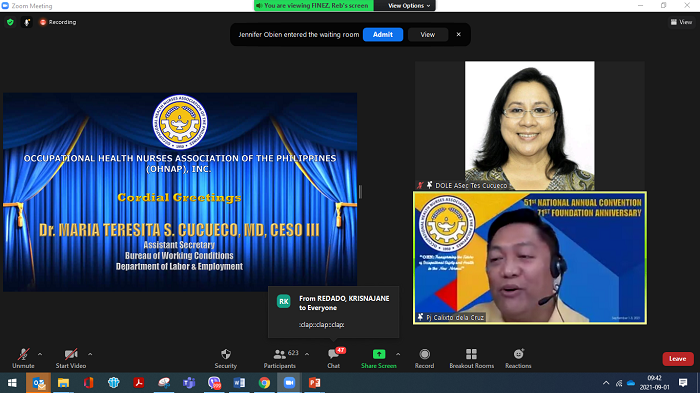
Task: Click the RK avatar in chat popup
Action: pos(284,301)
